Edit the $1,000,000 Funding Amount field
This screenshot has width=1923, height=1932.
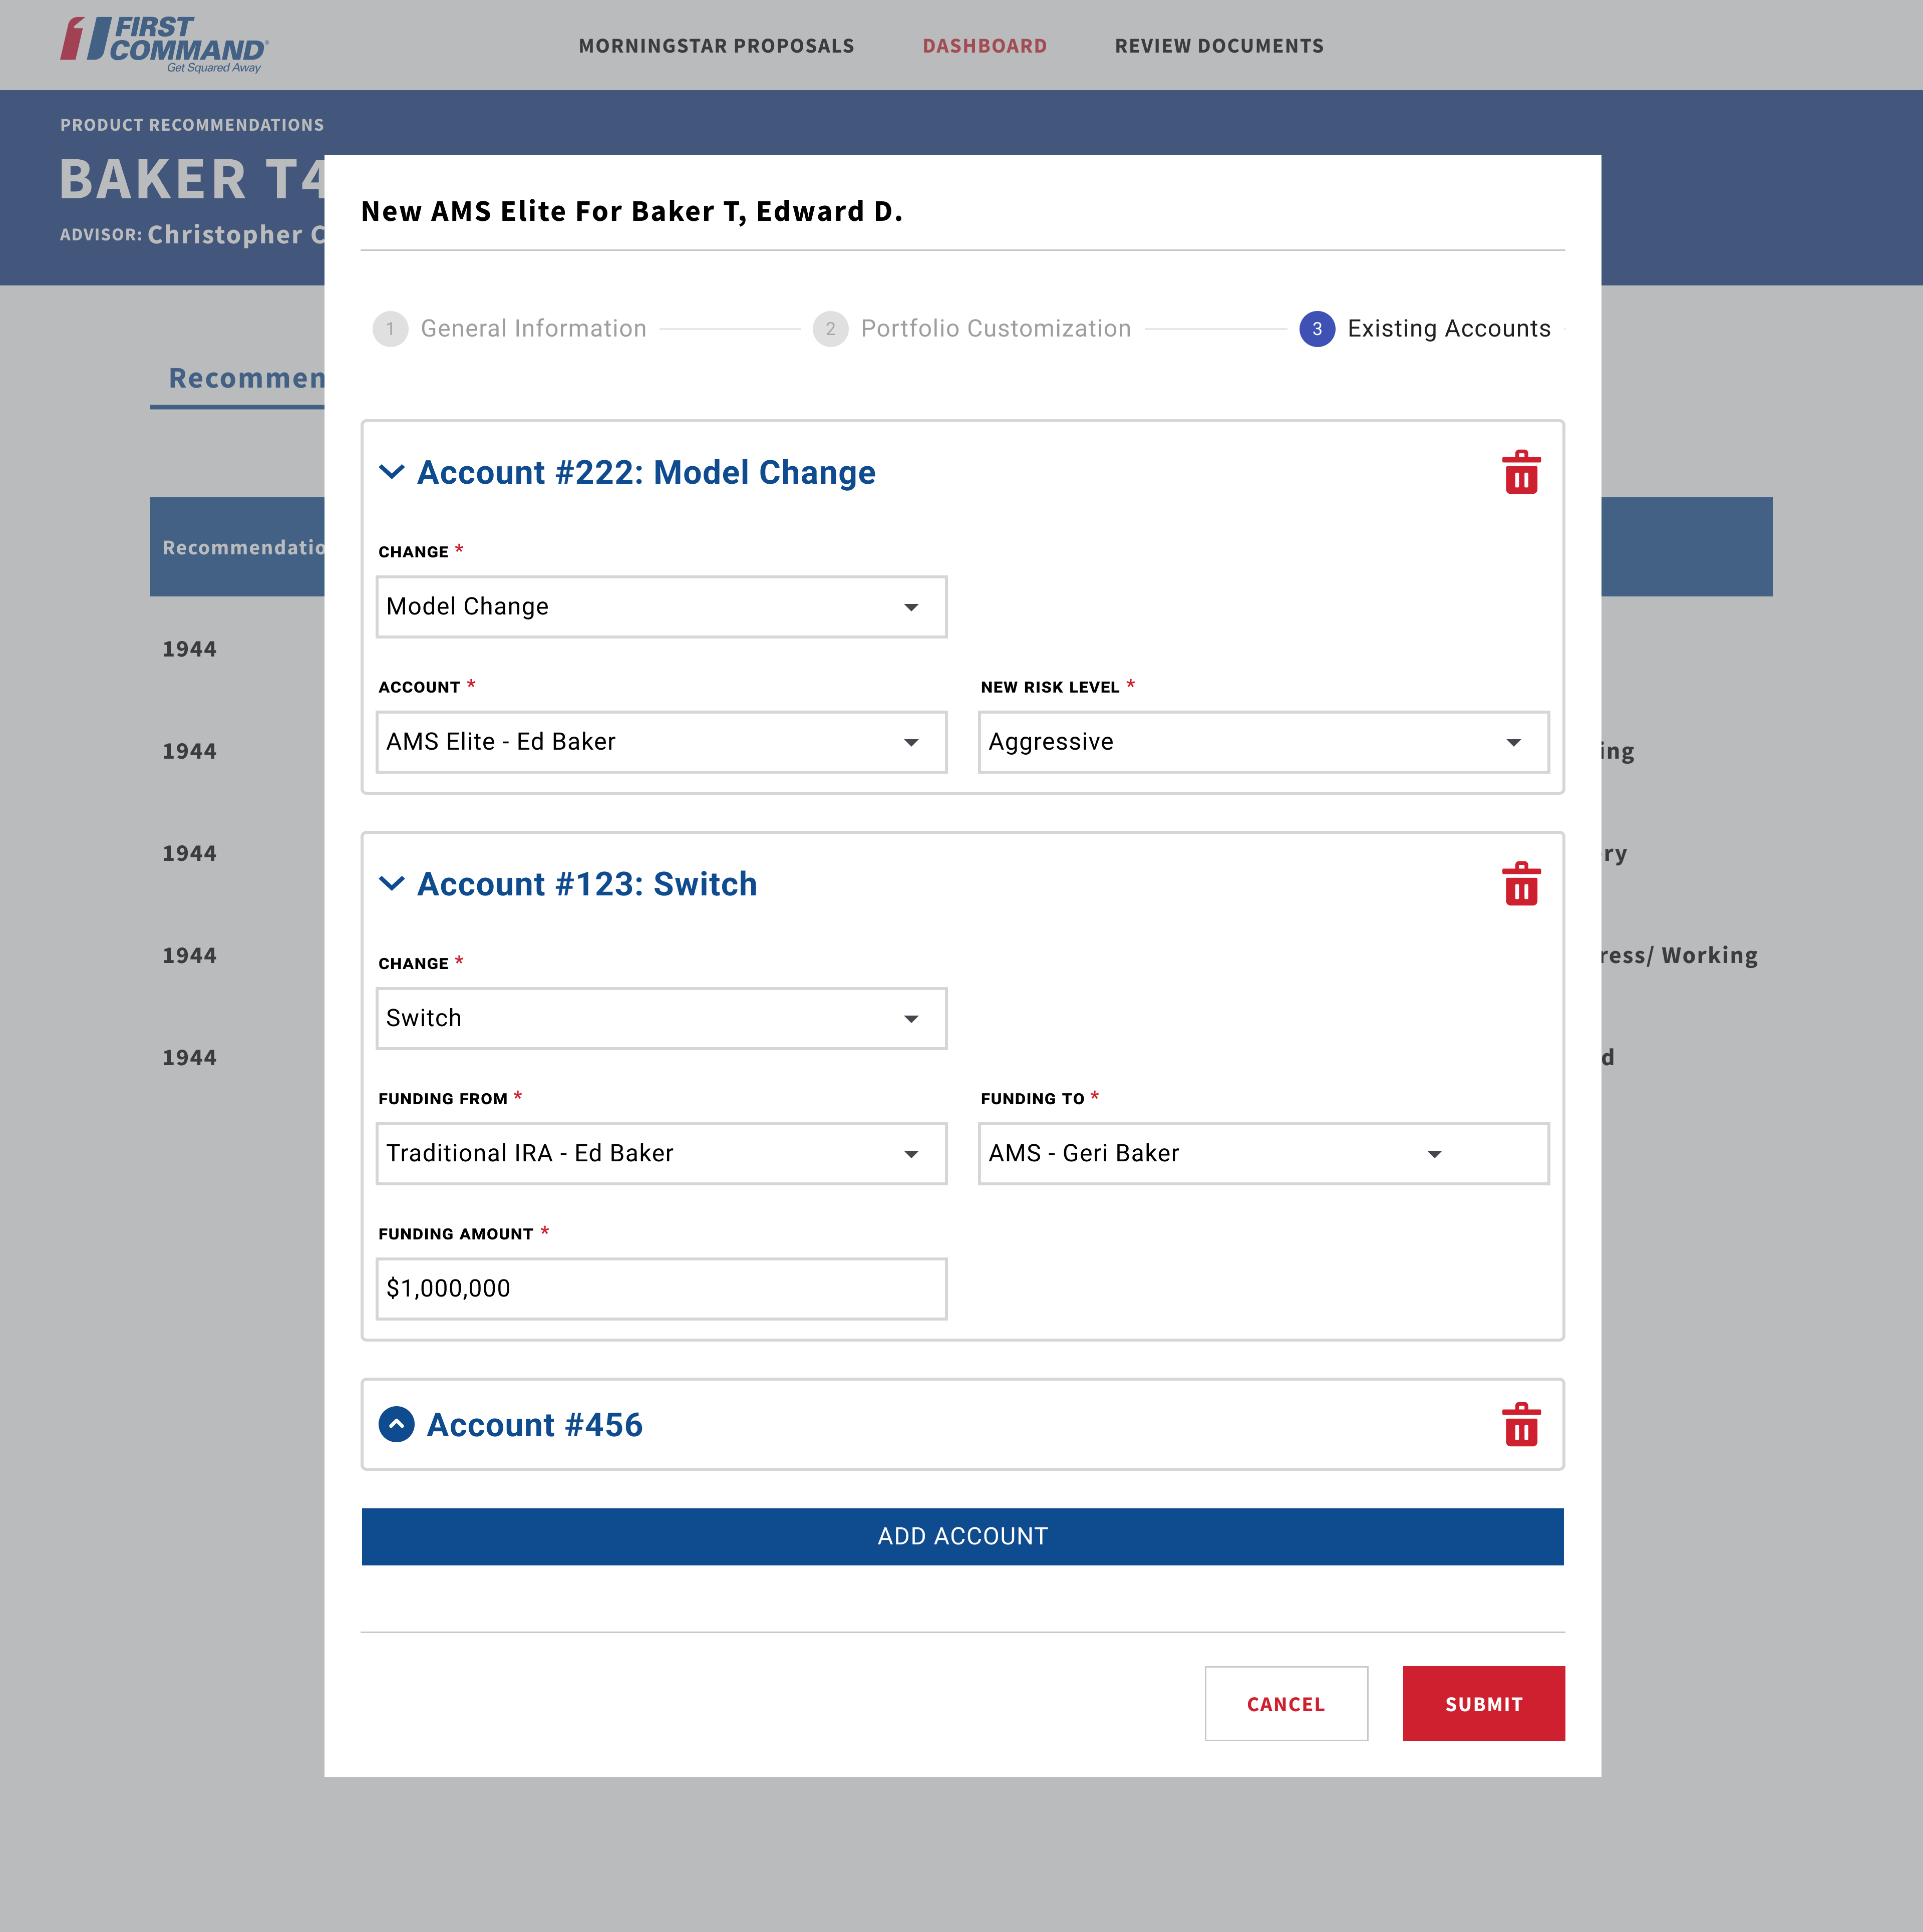click(x=661, y=1288)
